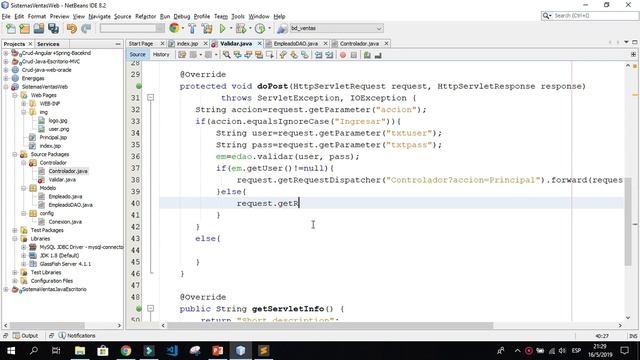640x360 pixels.
Task: Open the Run Project dropdown arrow
Action: coord(231,28)
